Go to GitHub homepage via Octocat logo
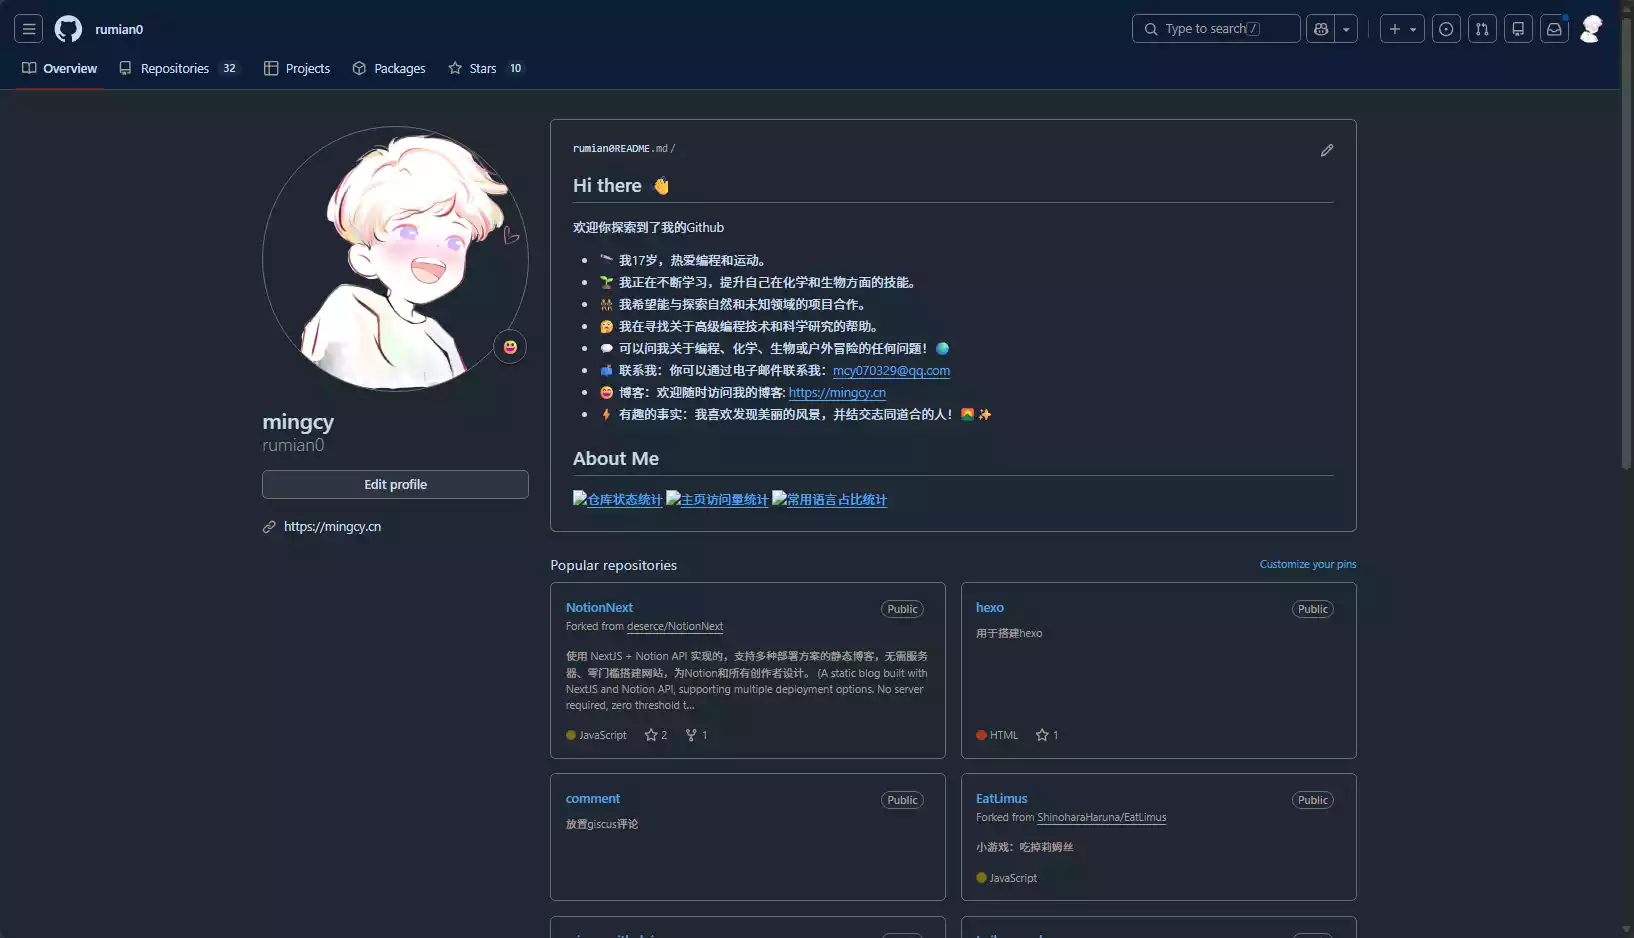Viewport: 1634px width, 938px height. click(x=68, y=29)
